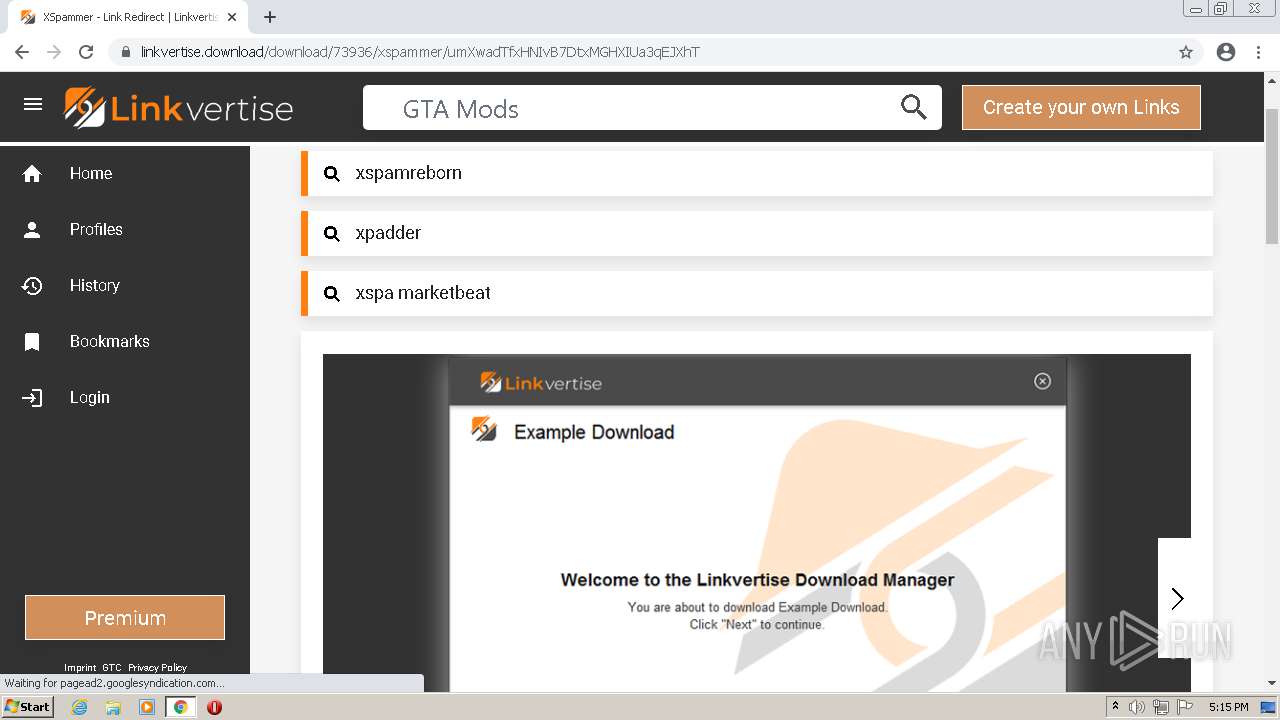Click the site lock icon in address bar
Image resolution: width=1280 pixels, height=720 pixels.
[x=126, y=52]
